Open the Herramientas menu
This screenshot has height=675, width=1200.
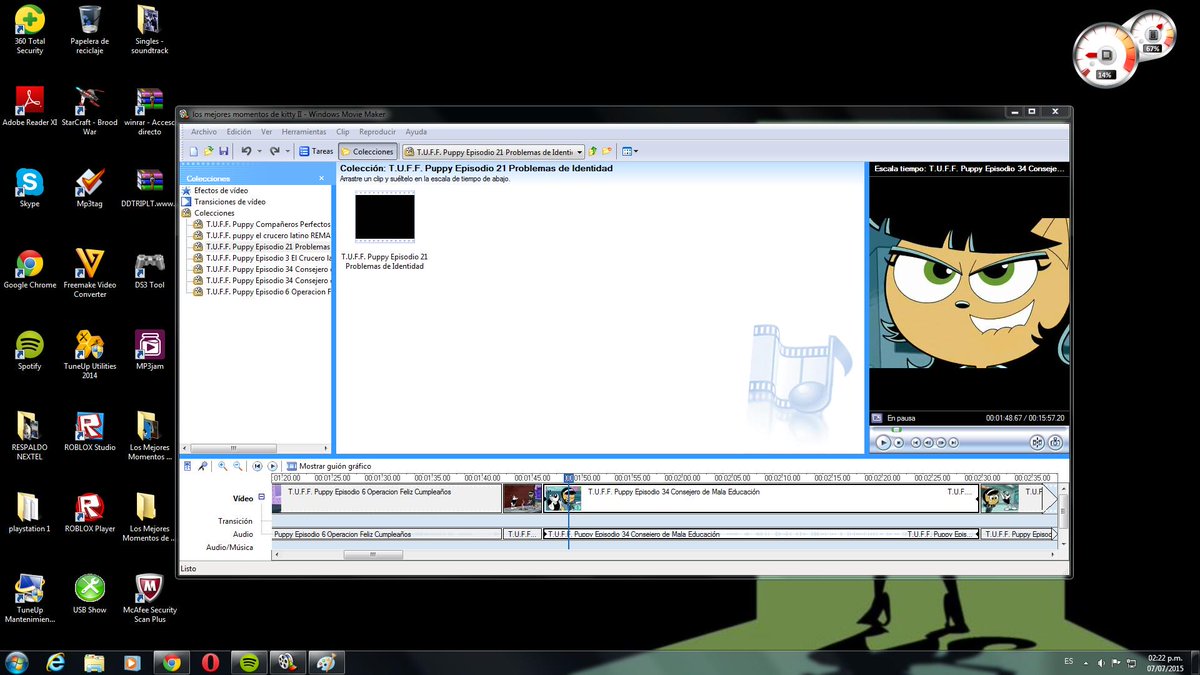coord(304,131)
